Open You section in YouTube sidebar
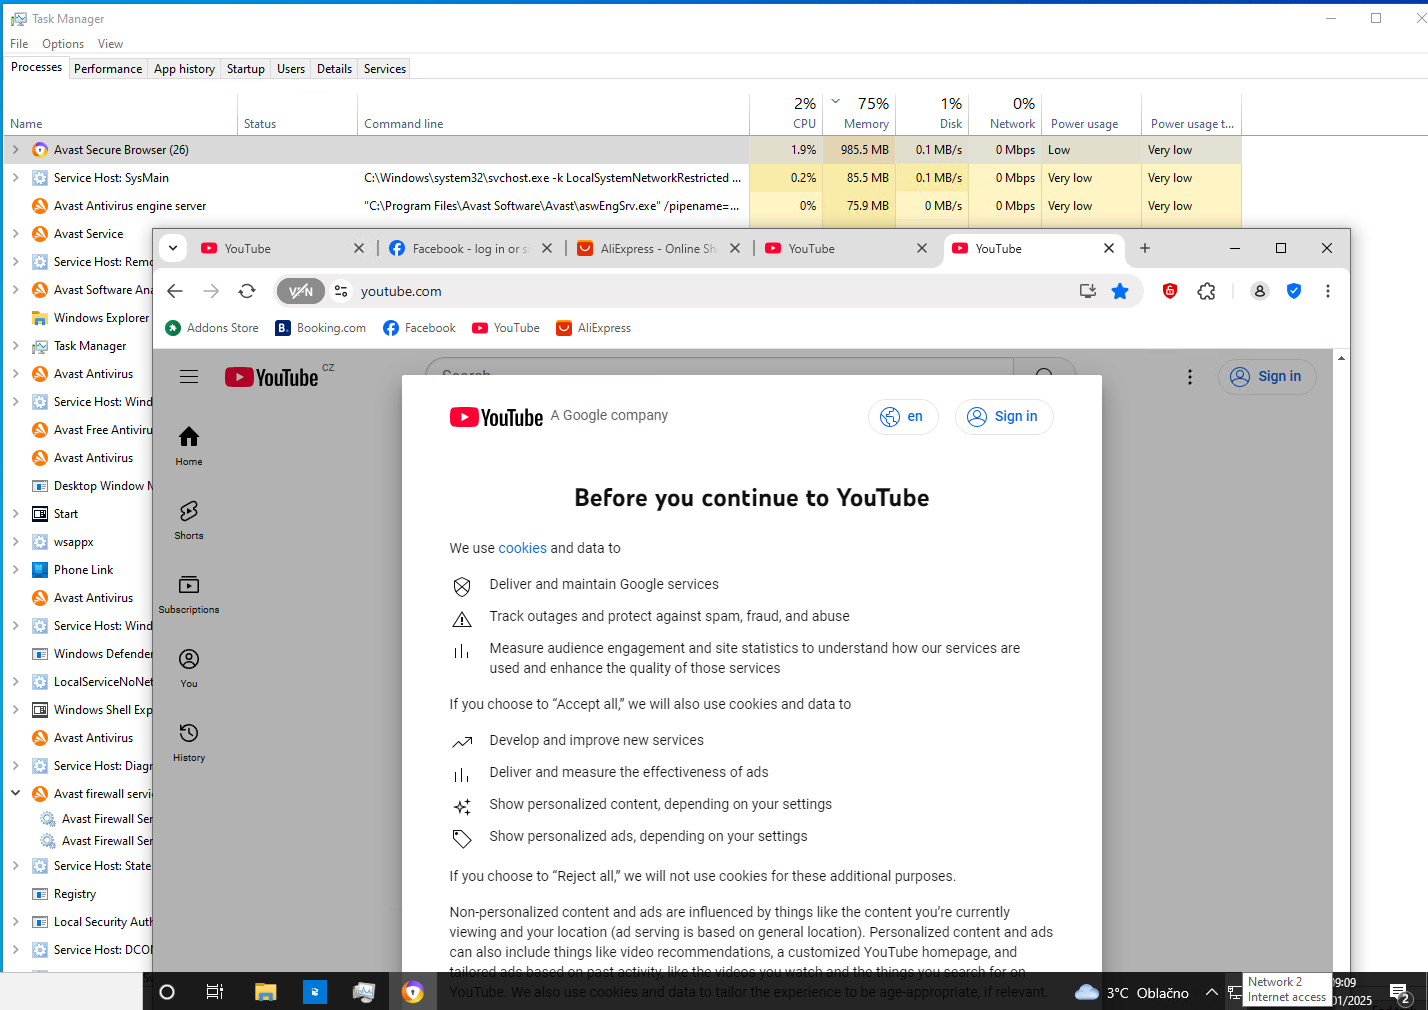Viewport: 1428px width, 1010px height. 189,668
